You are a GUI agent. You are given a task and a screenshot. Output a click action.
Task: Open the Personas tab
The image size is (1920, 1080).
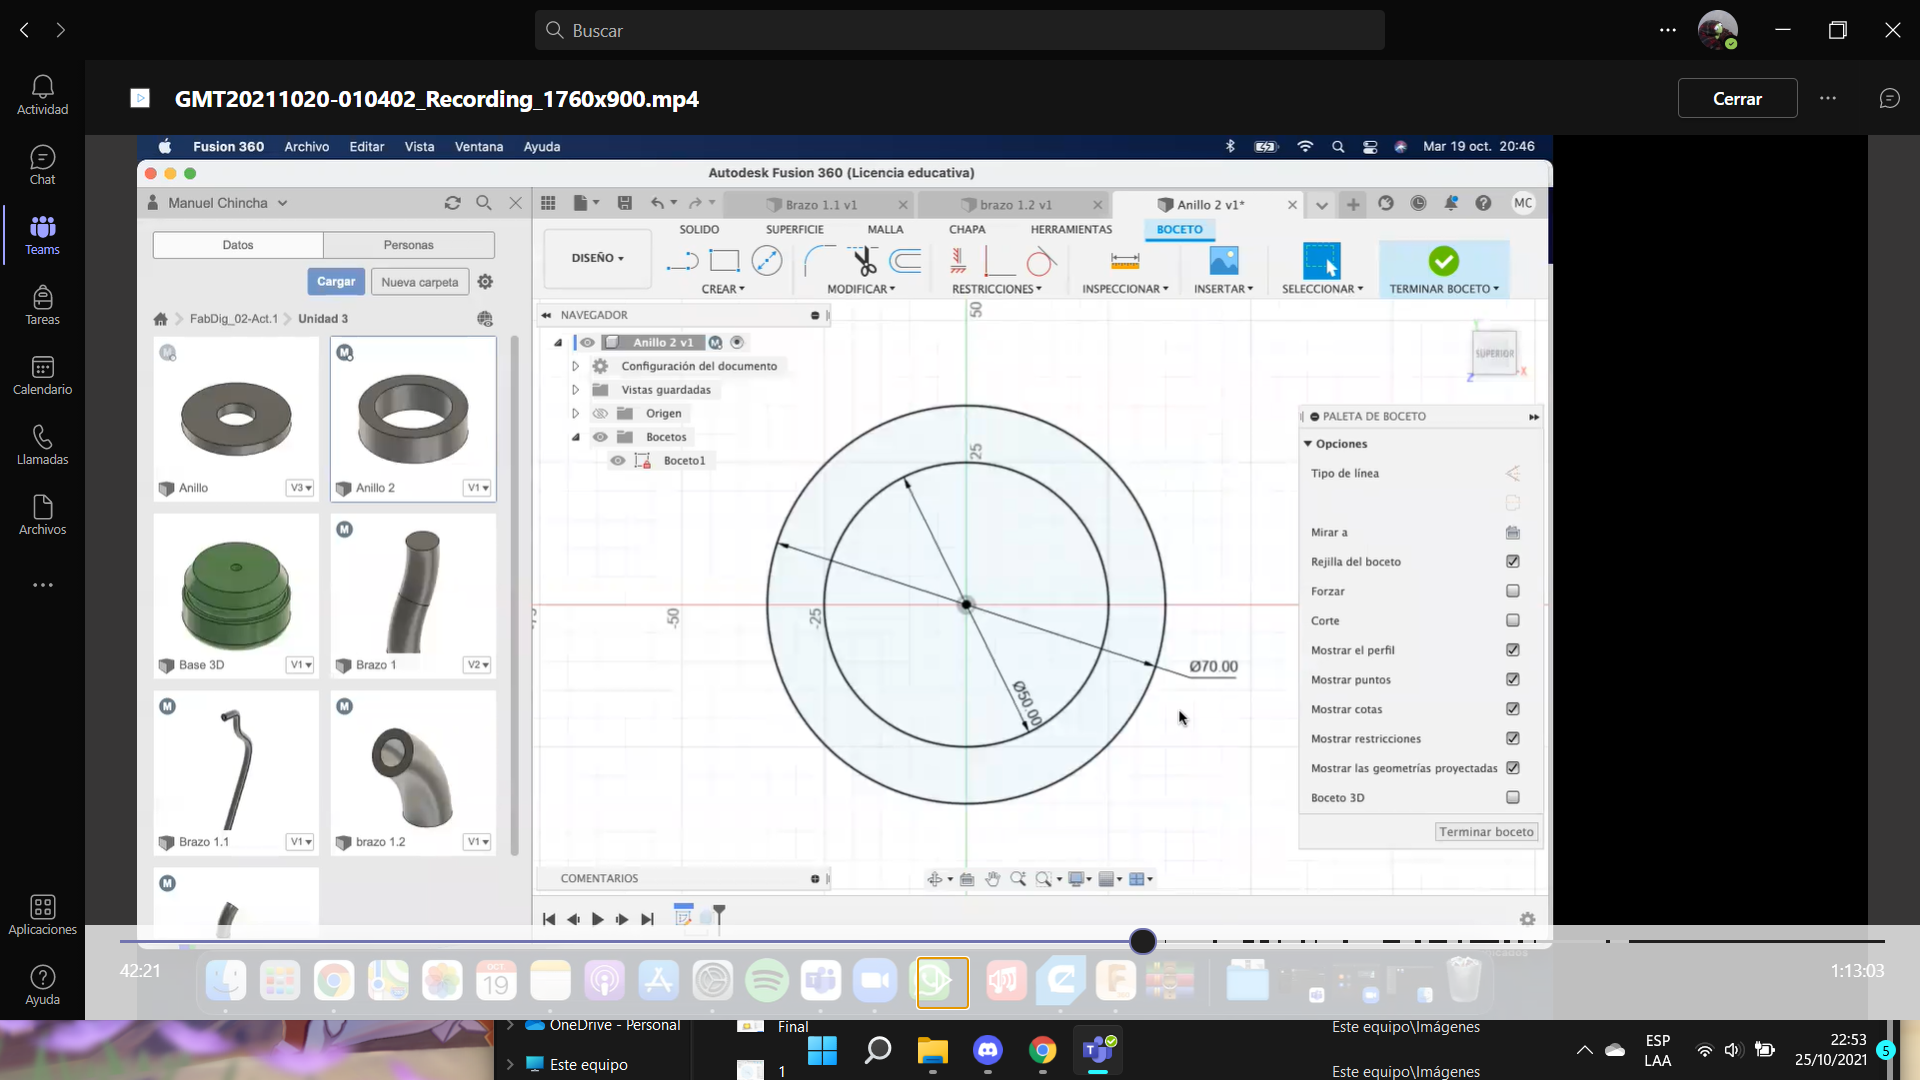point(408,245)
